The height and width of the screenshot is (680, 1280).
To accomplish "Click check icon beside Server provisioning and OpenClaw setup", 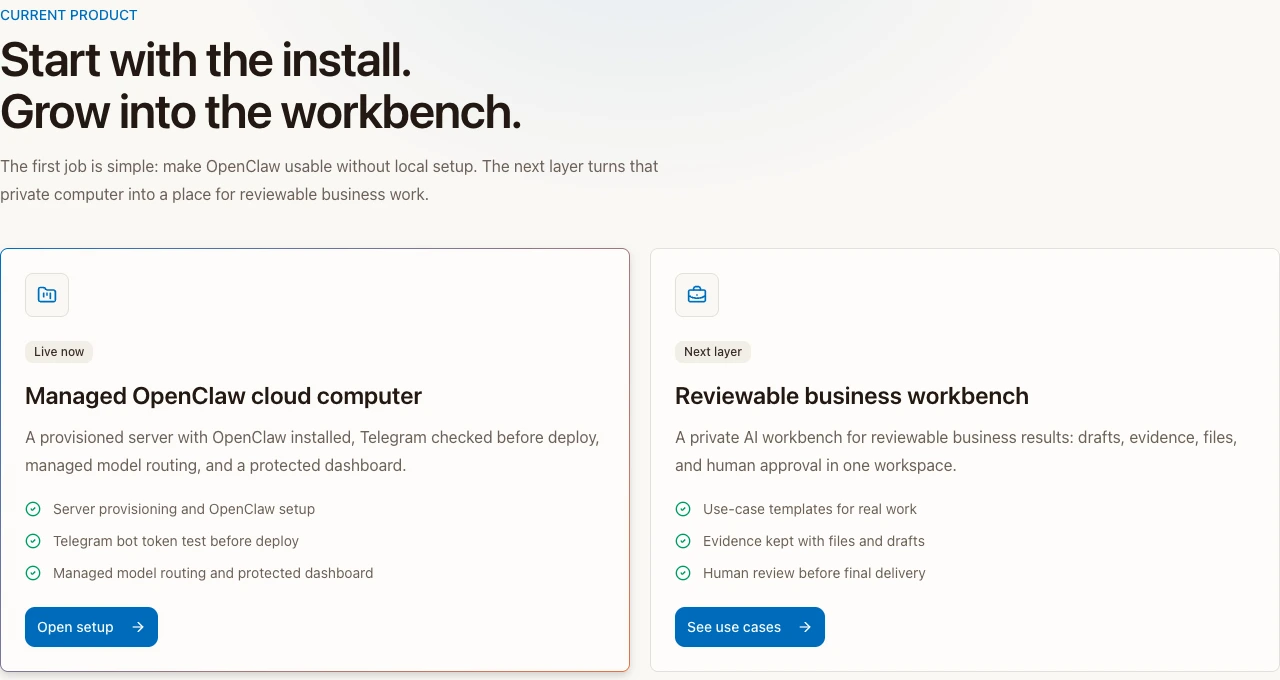I will [x=33, y=509].
